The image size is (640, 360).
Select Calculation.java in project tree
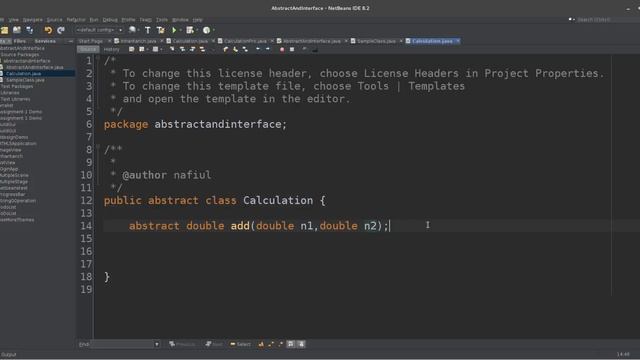23,73
